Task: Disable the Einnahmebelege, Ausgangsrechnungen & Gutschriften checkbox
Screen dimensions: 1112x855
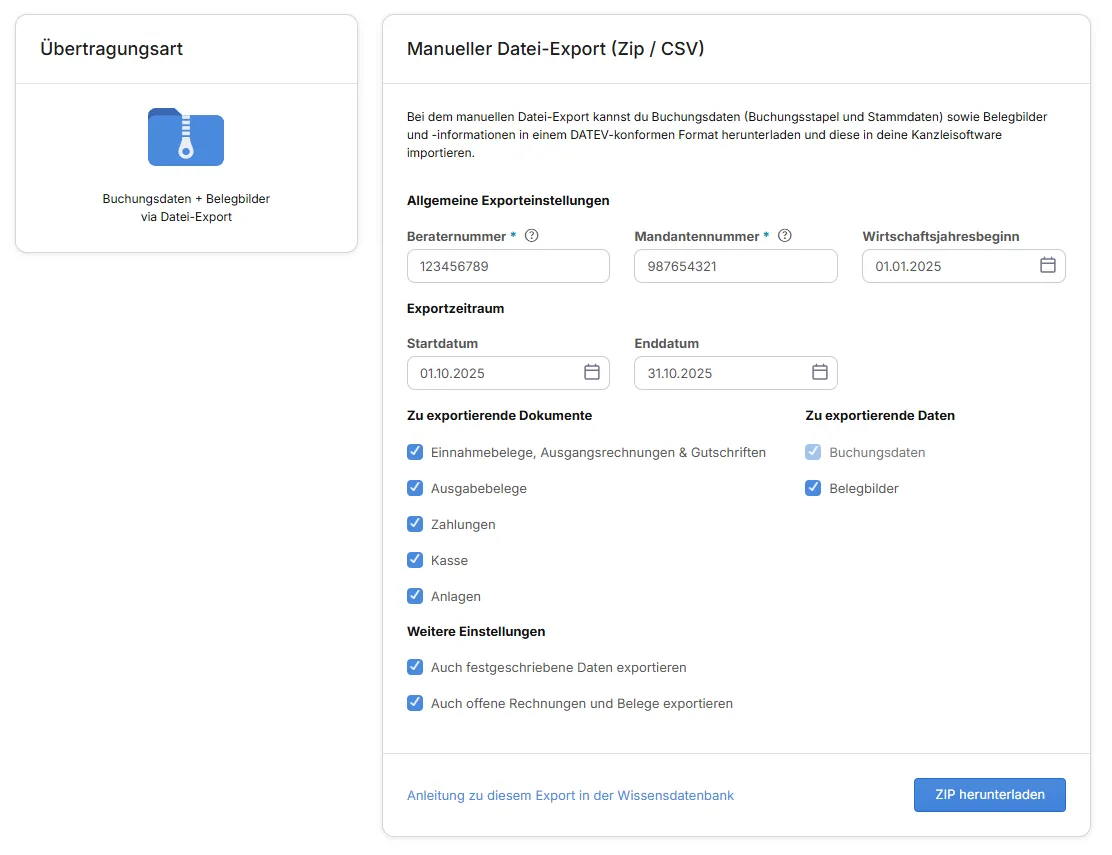Action: (415, 452)
